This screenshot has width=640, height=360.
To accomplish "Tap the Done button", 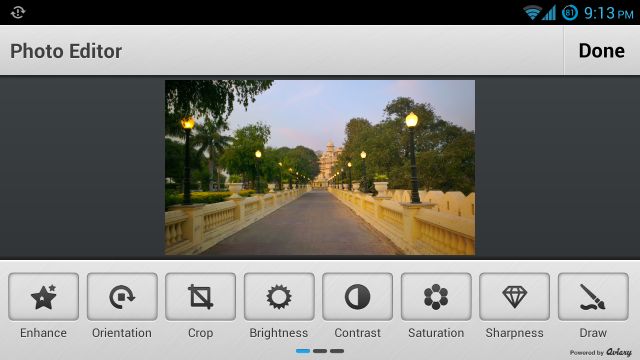I will [x=602, y=51].
